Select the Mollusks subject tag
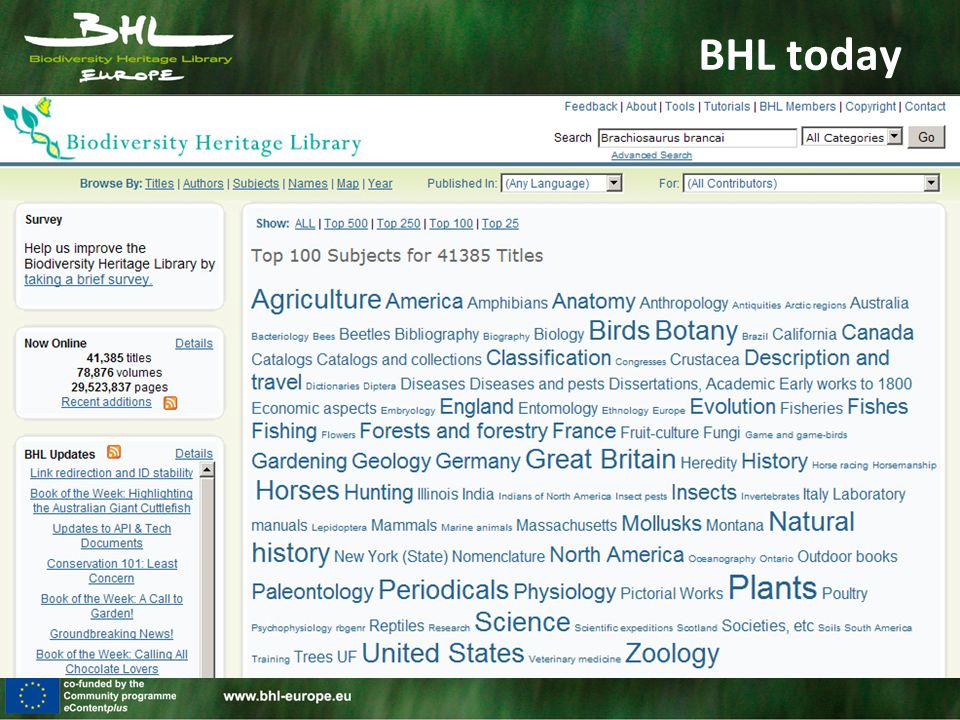 tap(661, 523)
